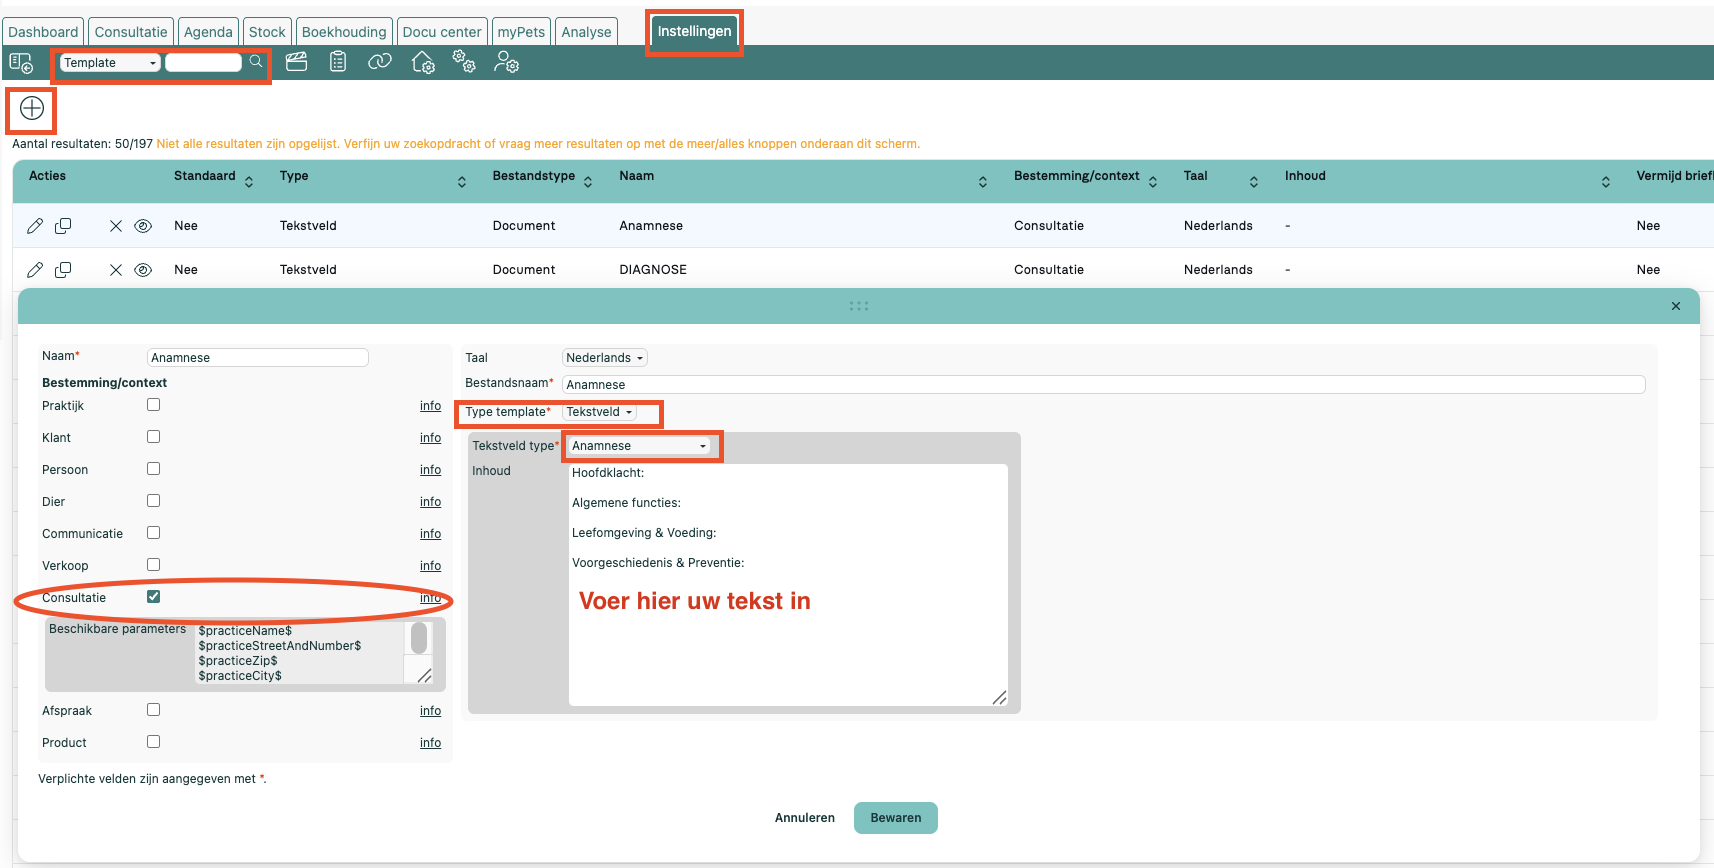Open the Taal dropdown set to Nederlands
1714x868 pixels.
click(605, 358)
